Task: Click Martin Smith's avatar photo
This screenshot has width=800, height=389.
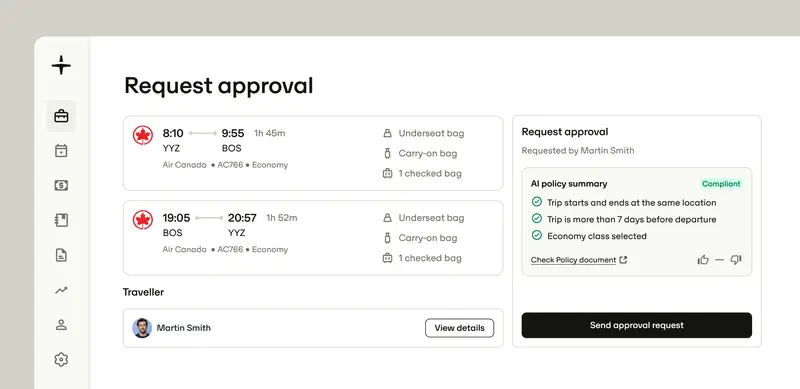Action: click(x=142, y=328)
